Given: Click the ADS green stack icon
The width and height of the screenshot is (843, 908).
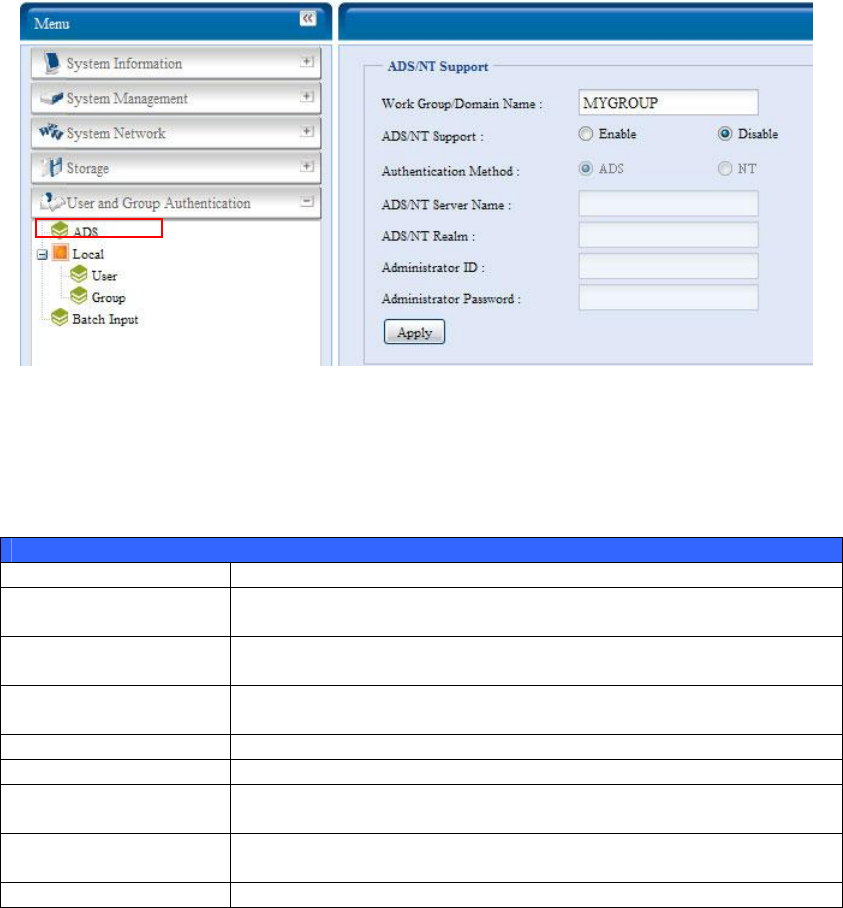Looking at the screenshot, I should (60, 230).
